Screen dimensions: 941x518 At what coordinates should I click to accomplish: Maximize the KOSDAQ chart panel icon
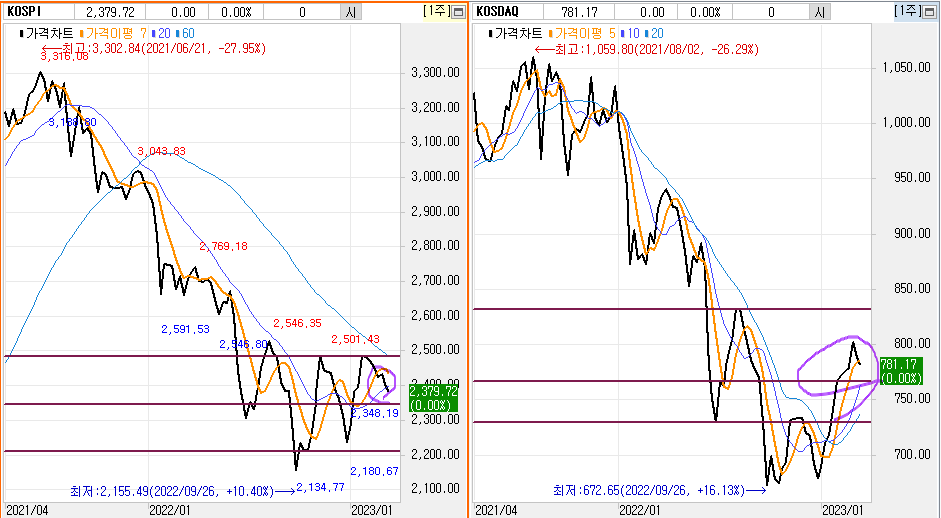(928, 12)
